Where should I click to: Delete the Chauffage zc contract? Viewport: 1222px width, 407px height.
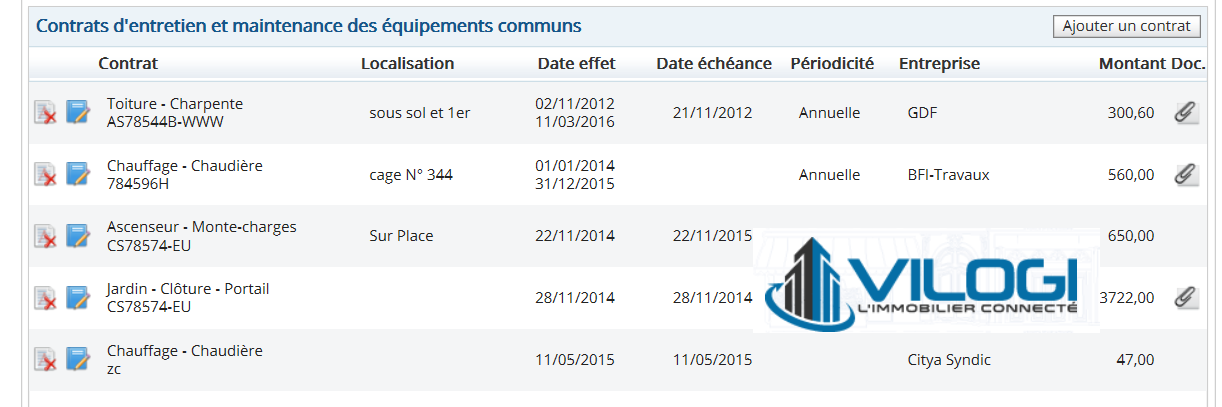coord(45,360)
